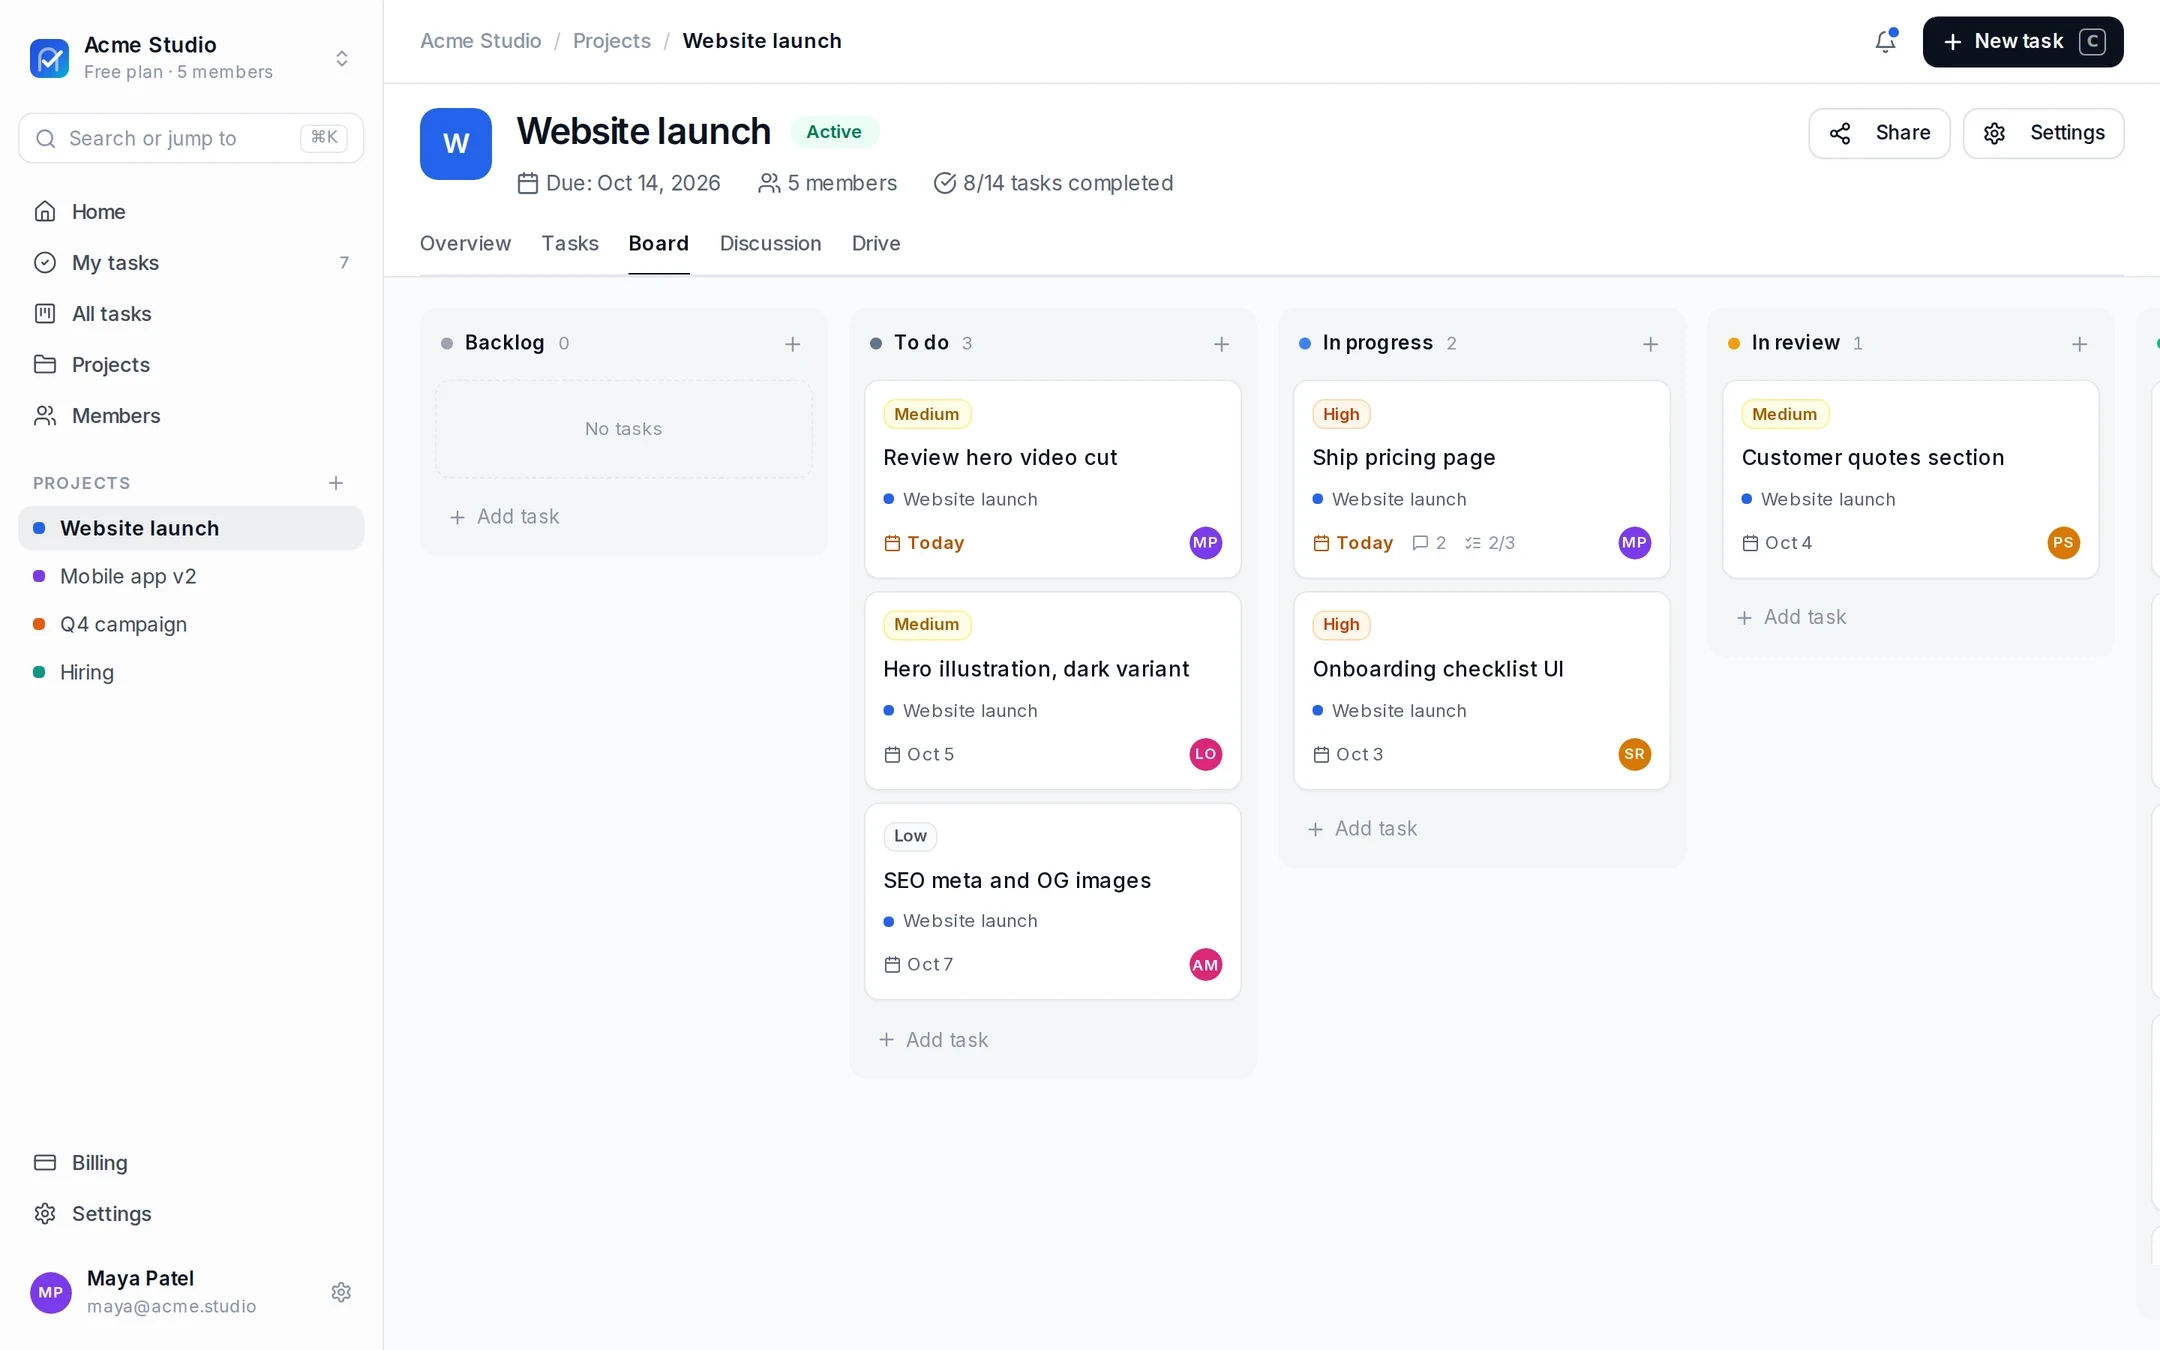The image size is (2160, 1350).
Task: Switch to the Tasks tab
Action: click(570, 243)
